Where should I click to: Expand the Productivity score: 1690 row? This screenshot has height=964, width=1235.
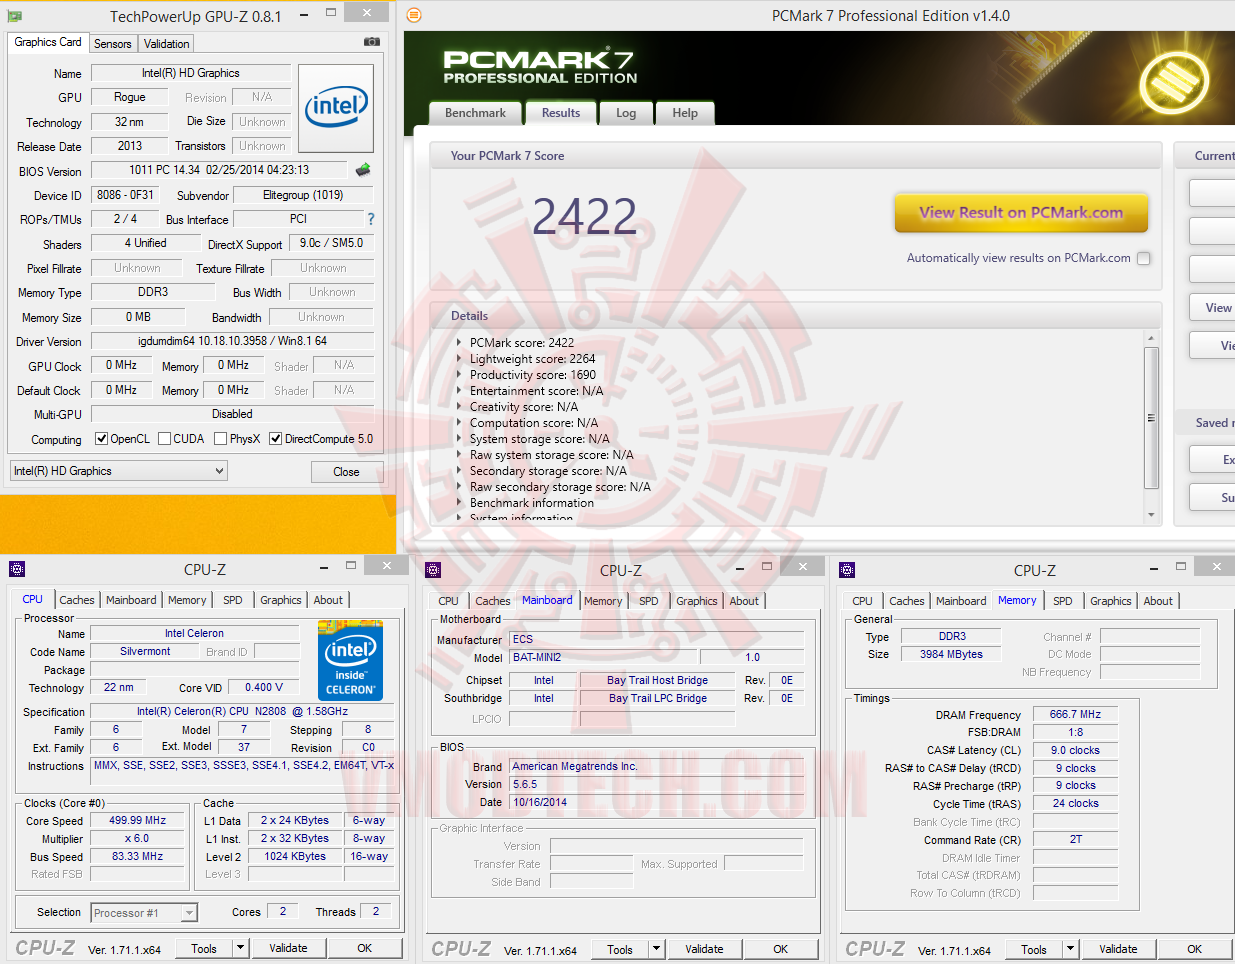click(459, 374)
